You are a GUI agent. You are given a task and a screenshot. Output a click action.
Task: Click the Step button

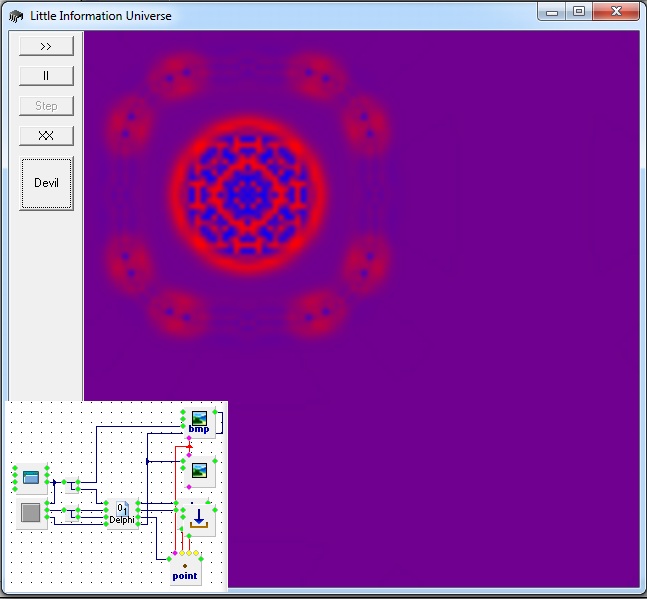point(46,106)
